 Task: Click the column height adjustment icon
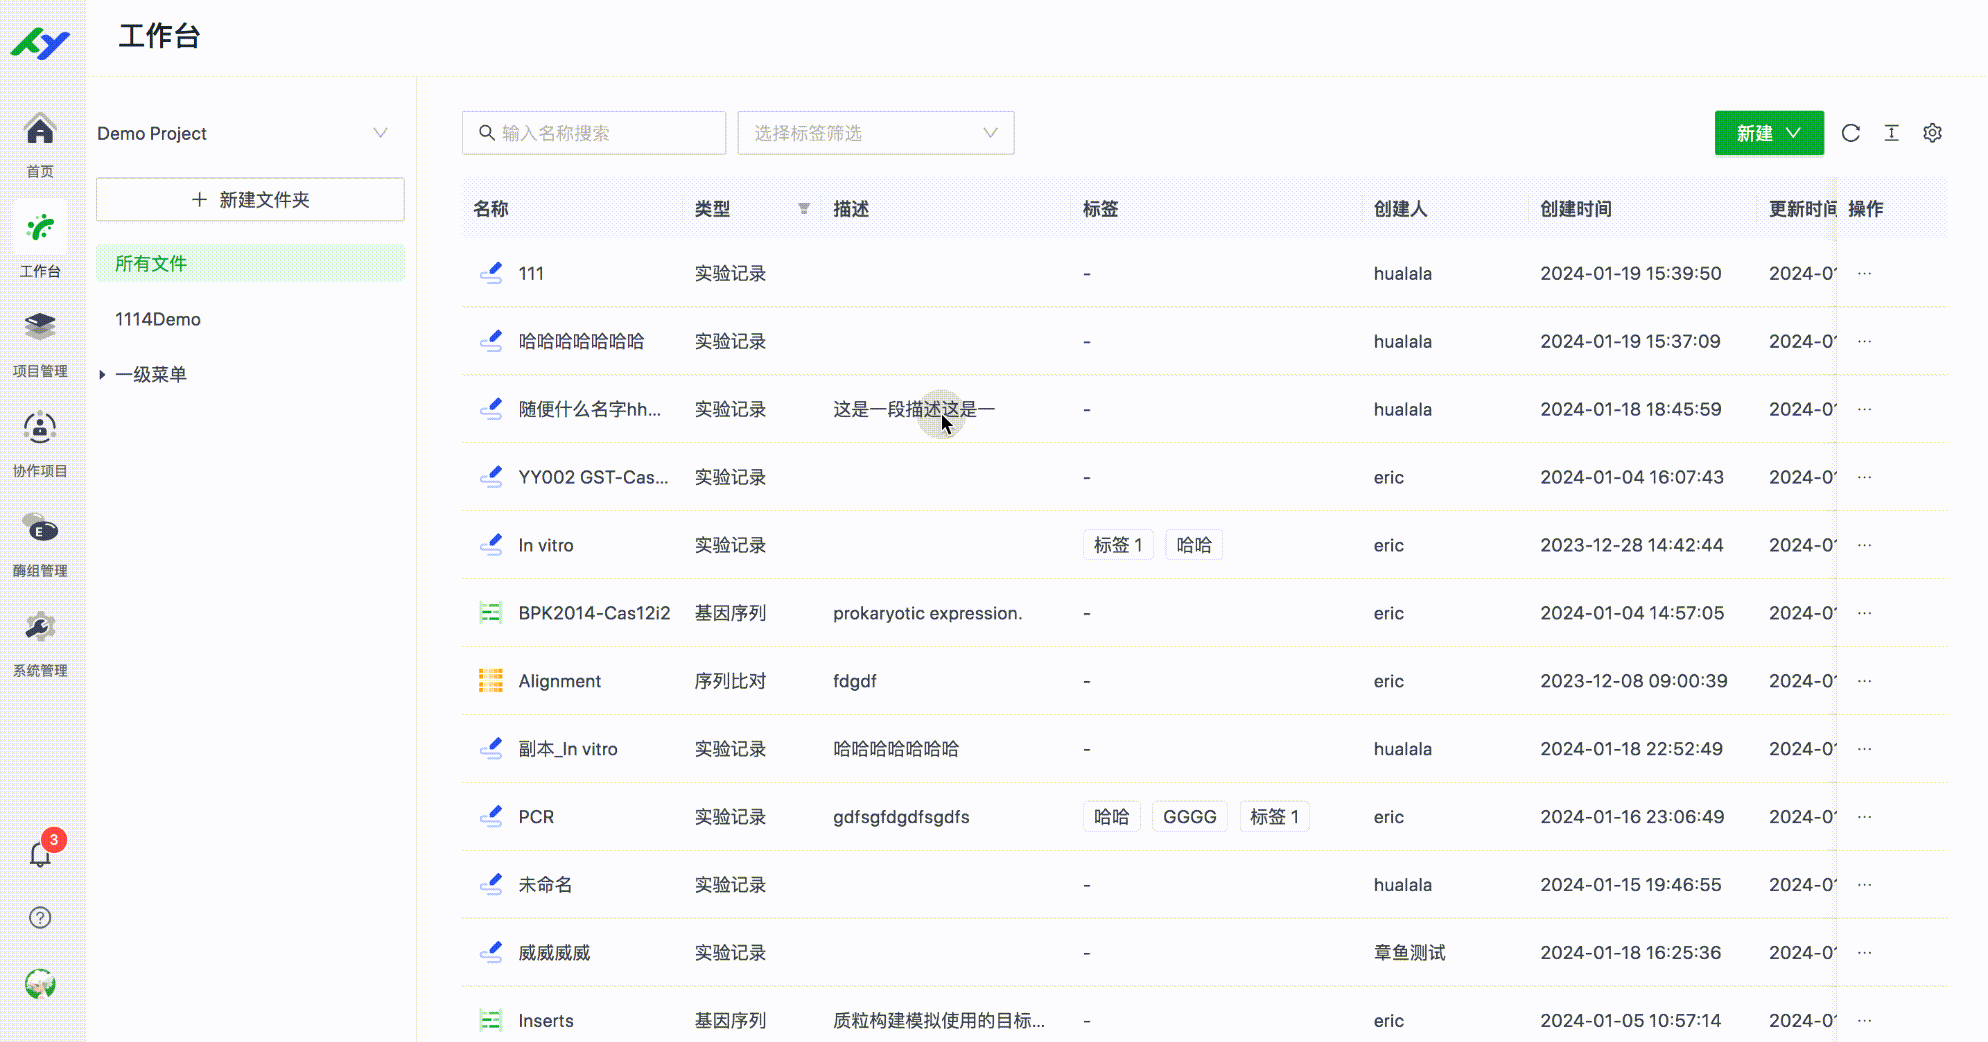(1891, 132)
